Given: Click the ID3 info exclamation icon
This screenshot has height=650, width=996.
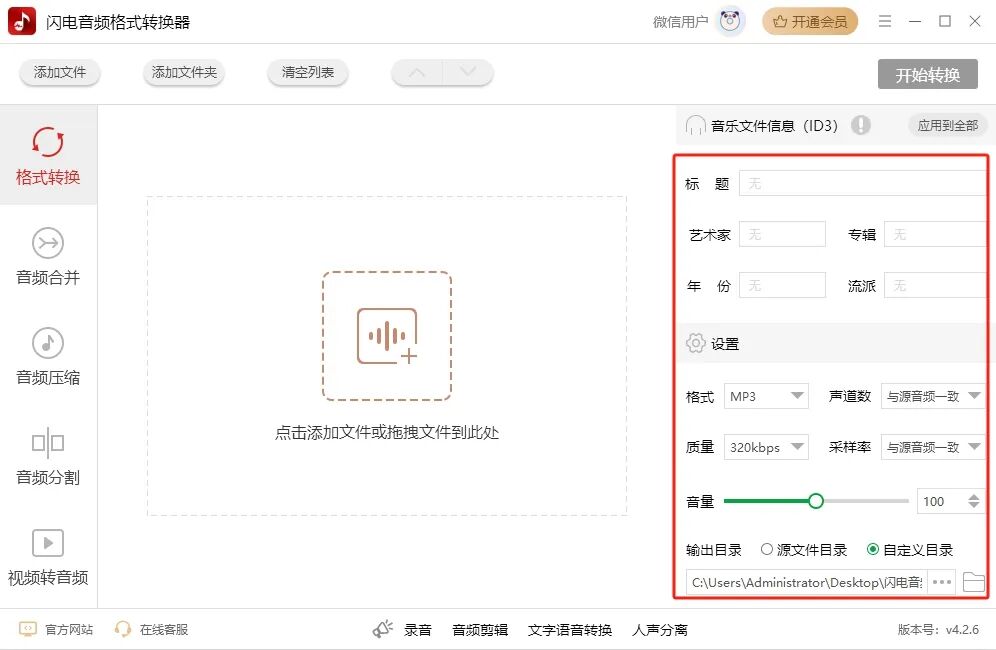Looking at the screenshot, I should tap(861, 125).
